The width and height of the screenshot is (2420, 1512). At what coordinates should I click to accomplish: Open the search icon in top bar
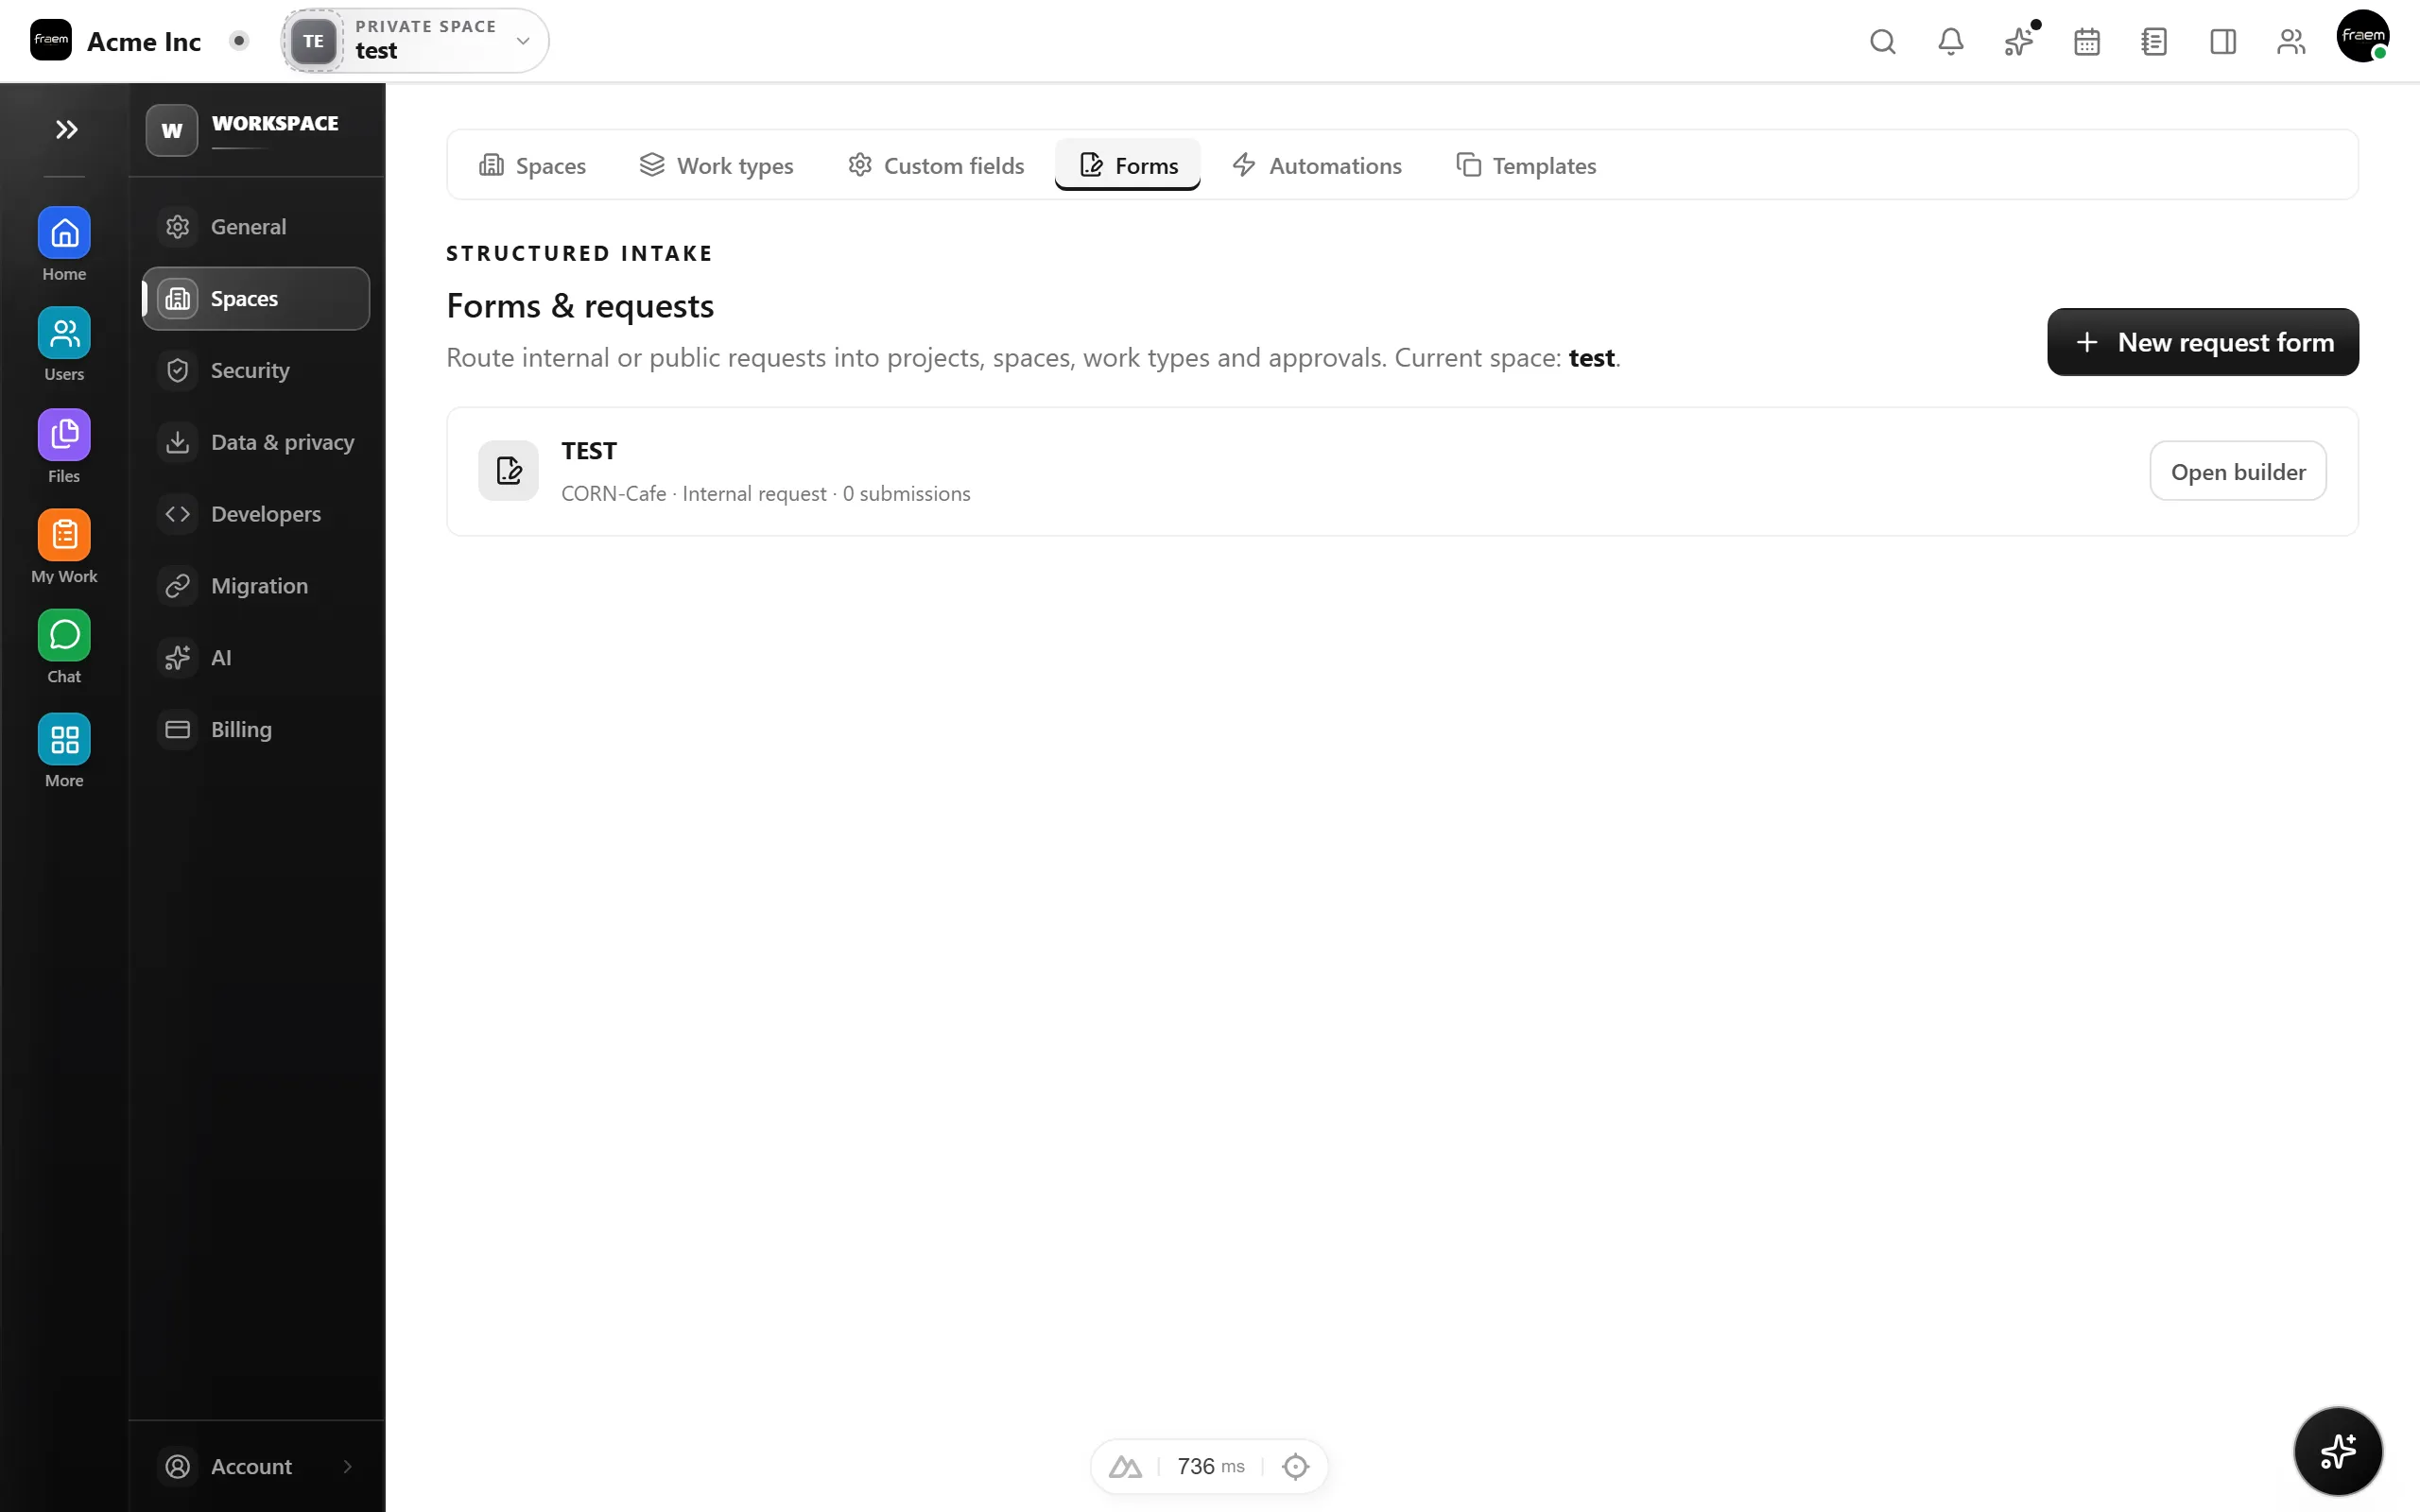click(1882, 41)
